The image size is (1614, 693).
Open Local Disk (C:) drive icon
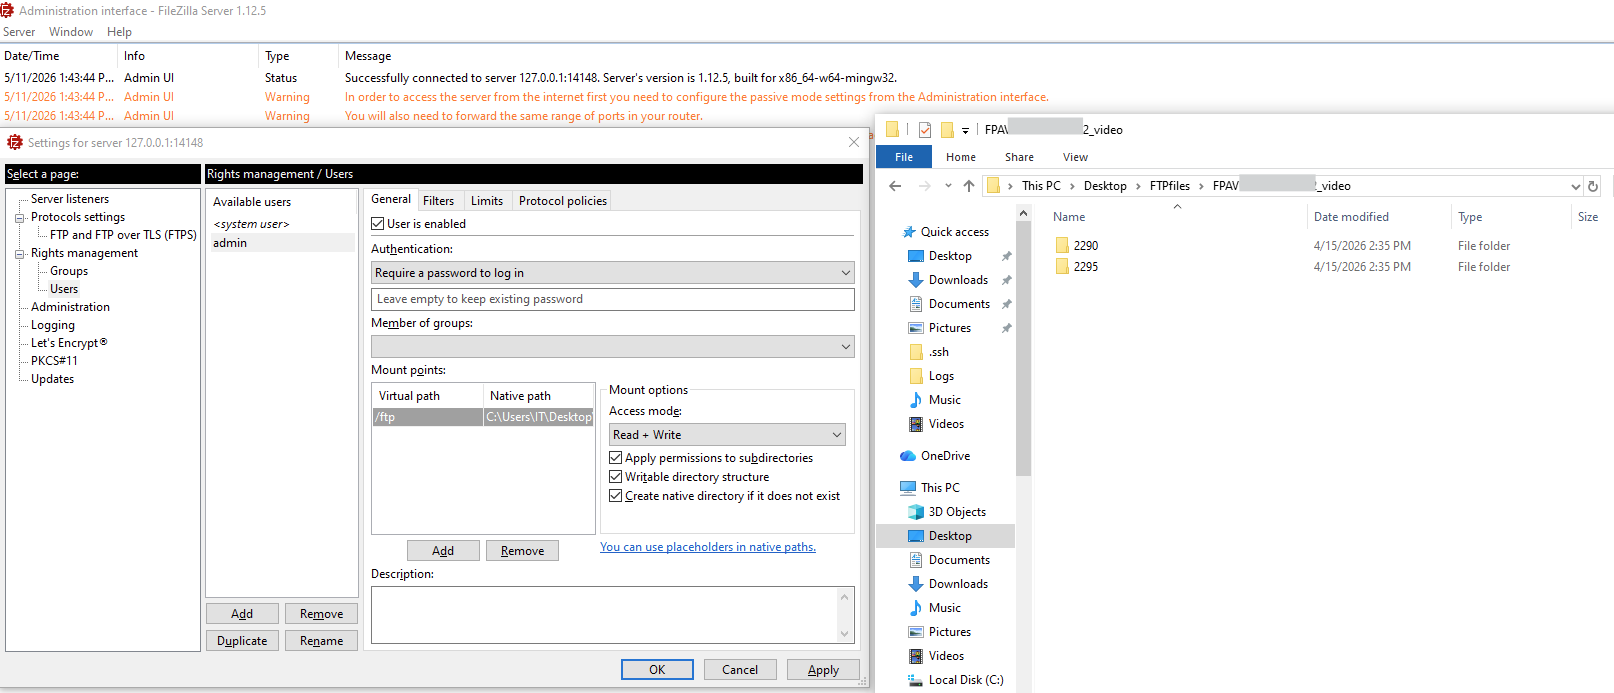point(915,680)
